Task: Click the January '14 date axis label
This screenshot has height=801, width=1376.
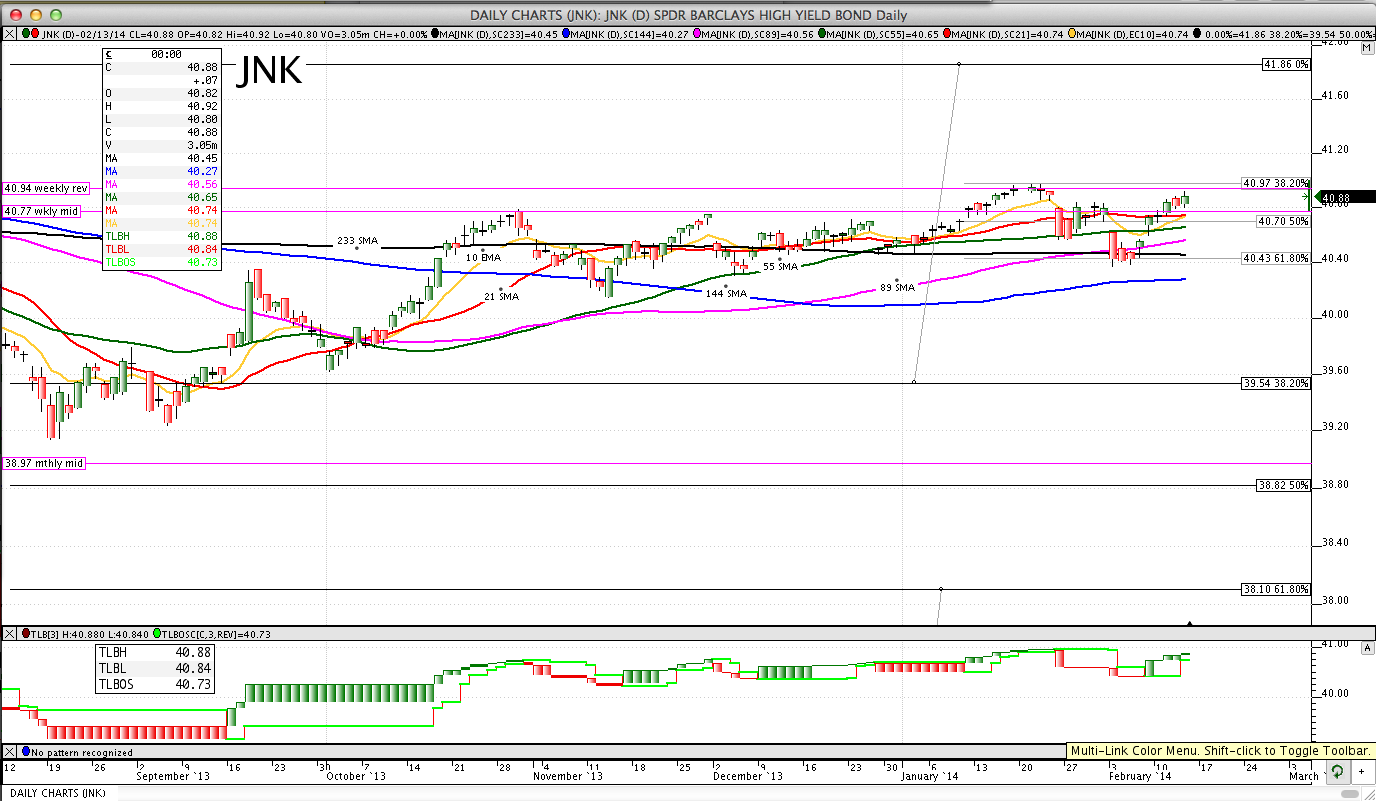Action: 929,776
